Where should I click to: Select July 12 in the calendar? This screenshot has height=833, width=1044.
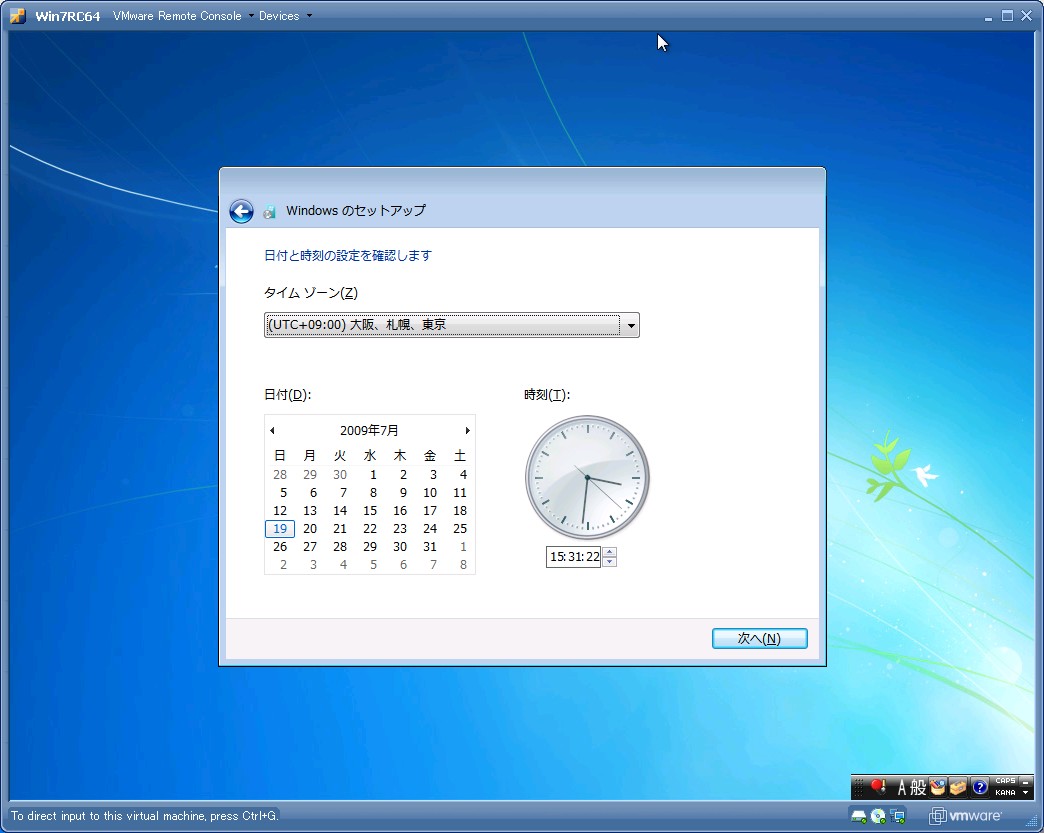point(280,511)
